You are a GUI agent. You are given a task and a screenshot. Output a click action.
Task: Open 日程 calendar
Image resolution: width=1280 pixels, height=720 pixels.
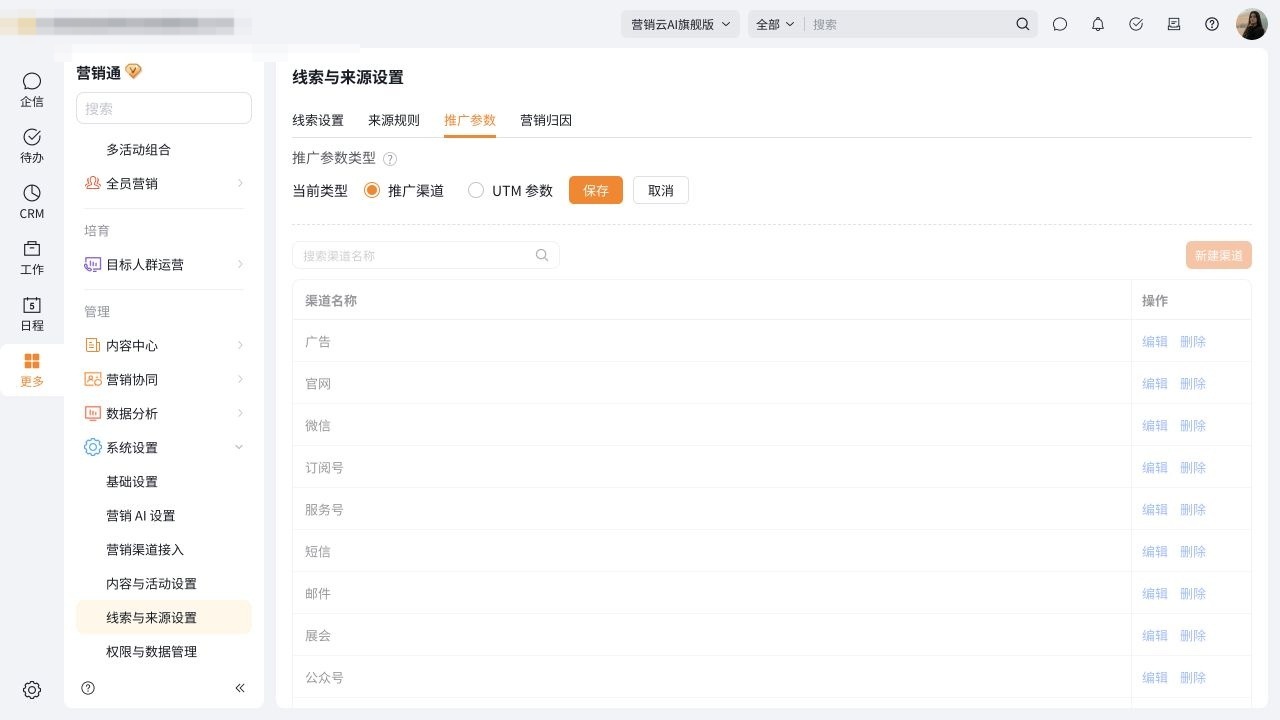[x=32, y=313]
